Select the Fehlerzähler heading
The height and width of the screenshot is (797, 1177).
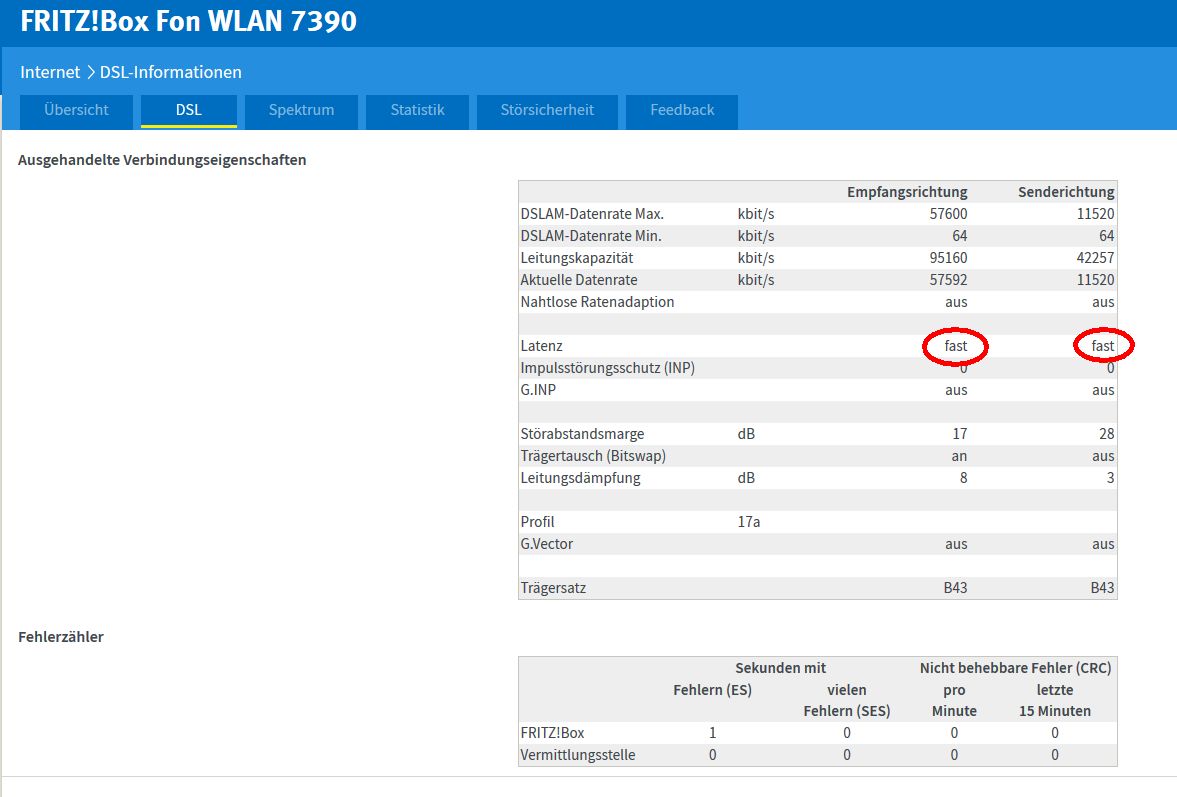click(61, 637)
